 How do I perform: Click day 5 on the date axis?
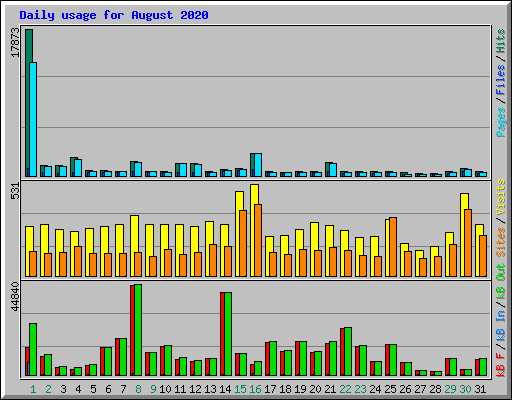pyautogui.click(x=93, y=389)
